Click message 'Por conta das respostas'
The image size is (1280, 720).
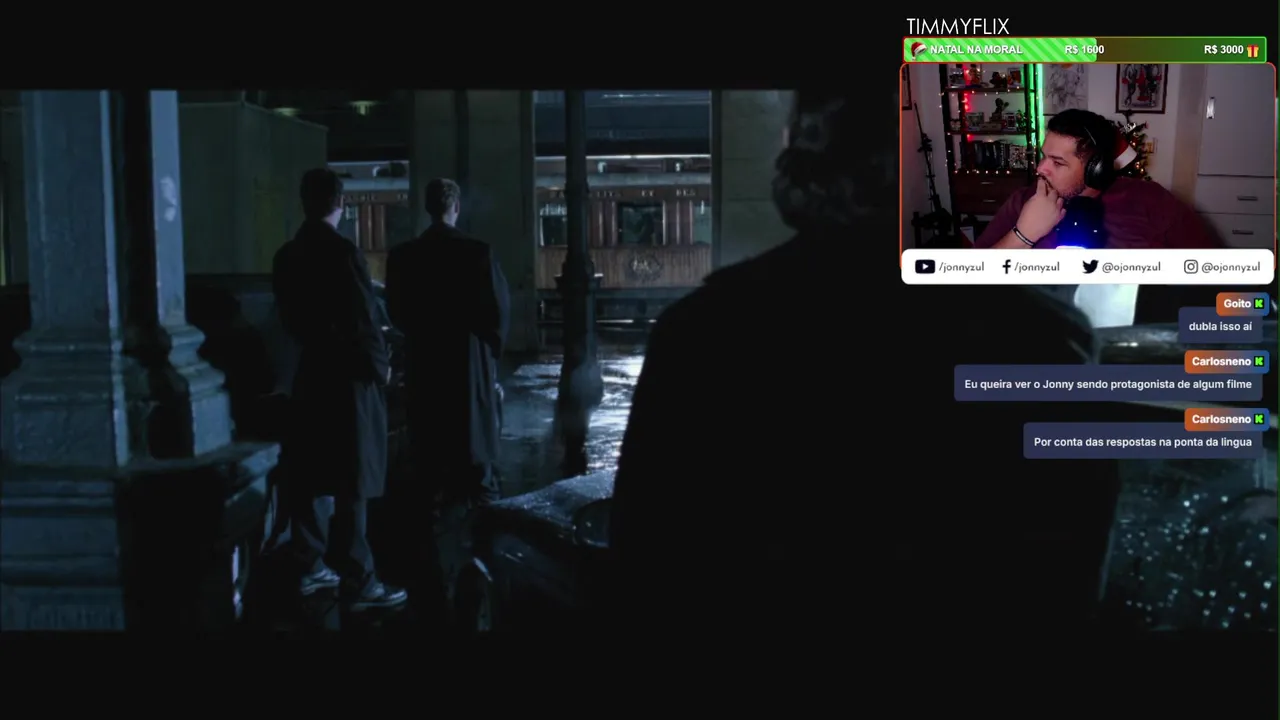click(1143, 442)
